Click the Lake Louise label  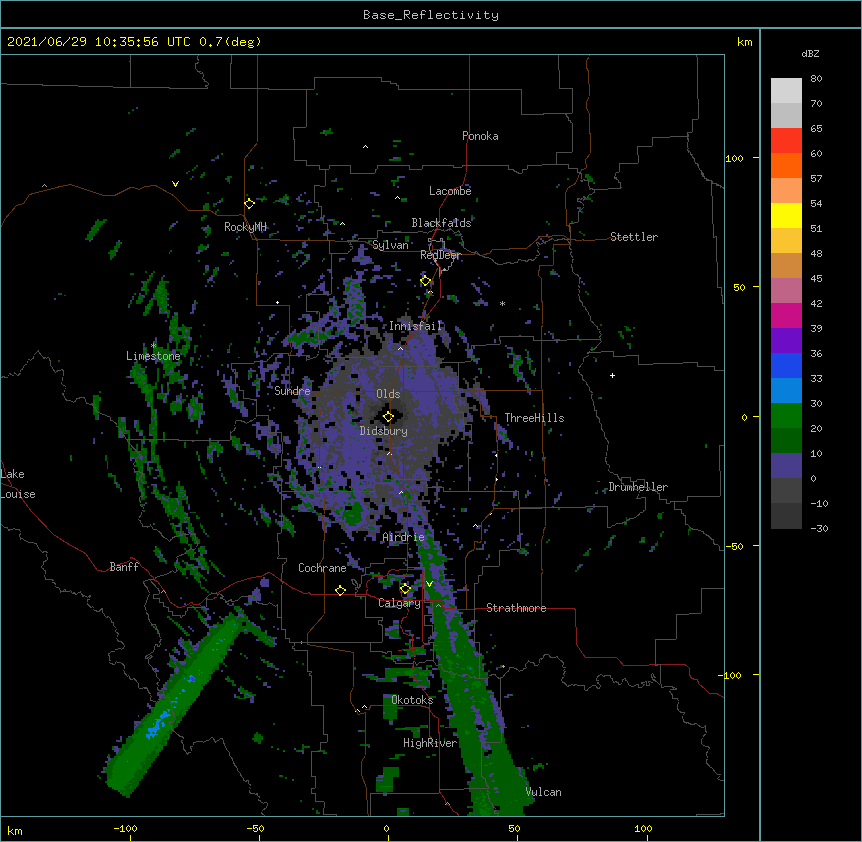(18, 484)
